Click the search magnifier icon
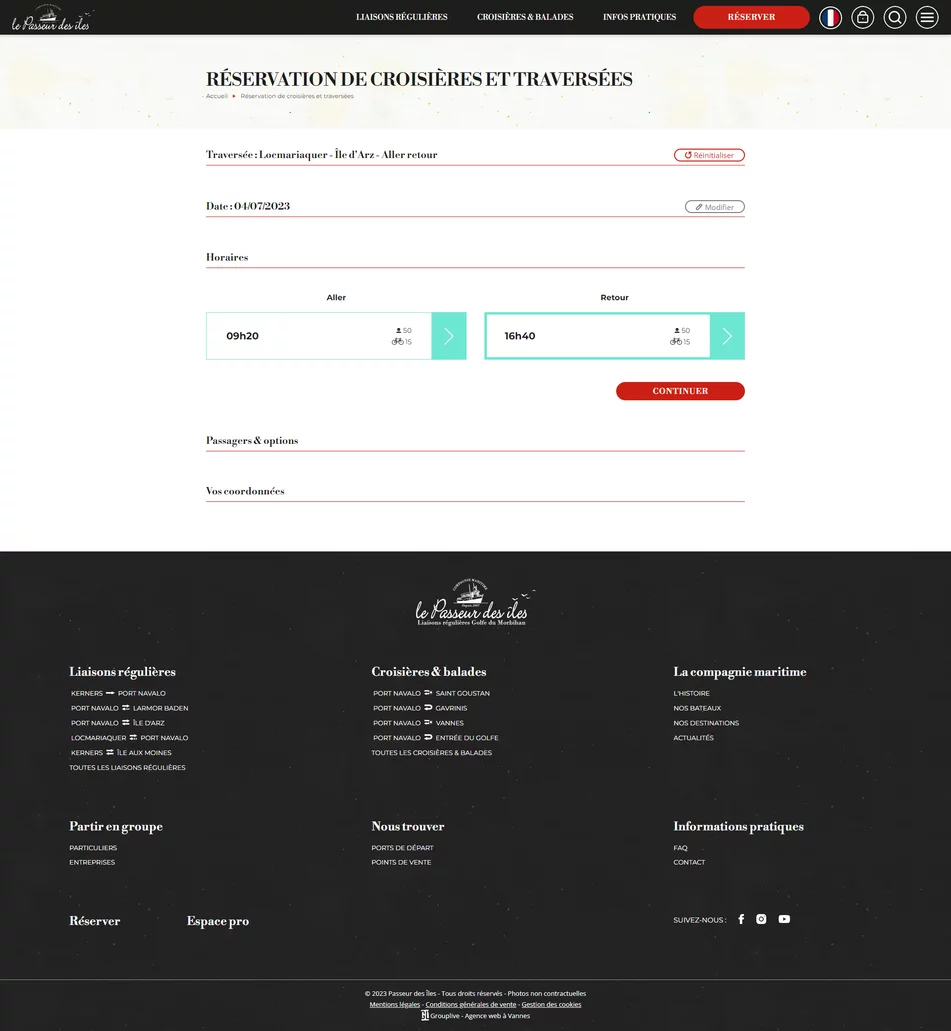The width and height of the screenshot is (951, 1031). [895, 17]
